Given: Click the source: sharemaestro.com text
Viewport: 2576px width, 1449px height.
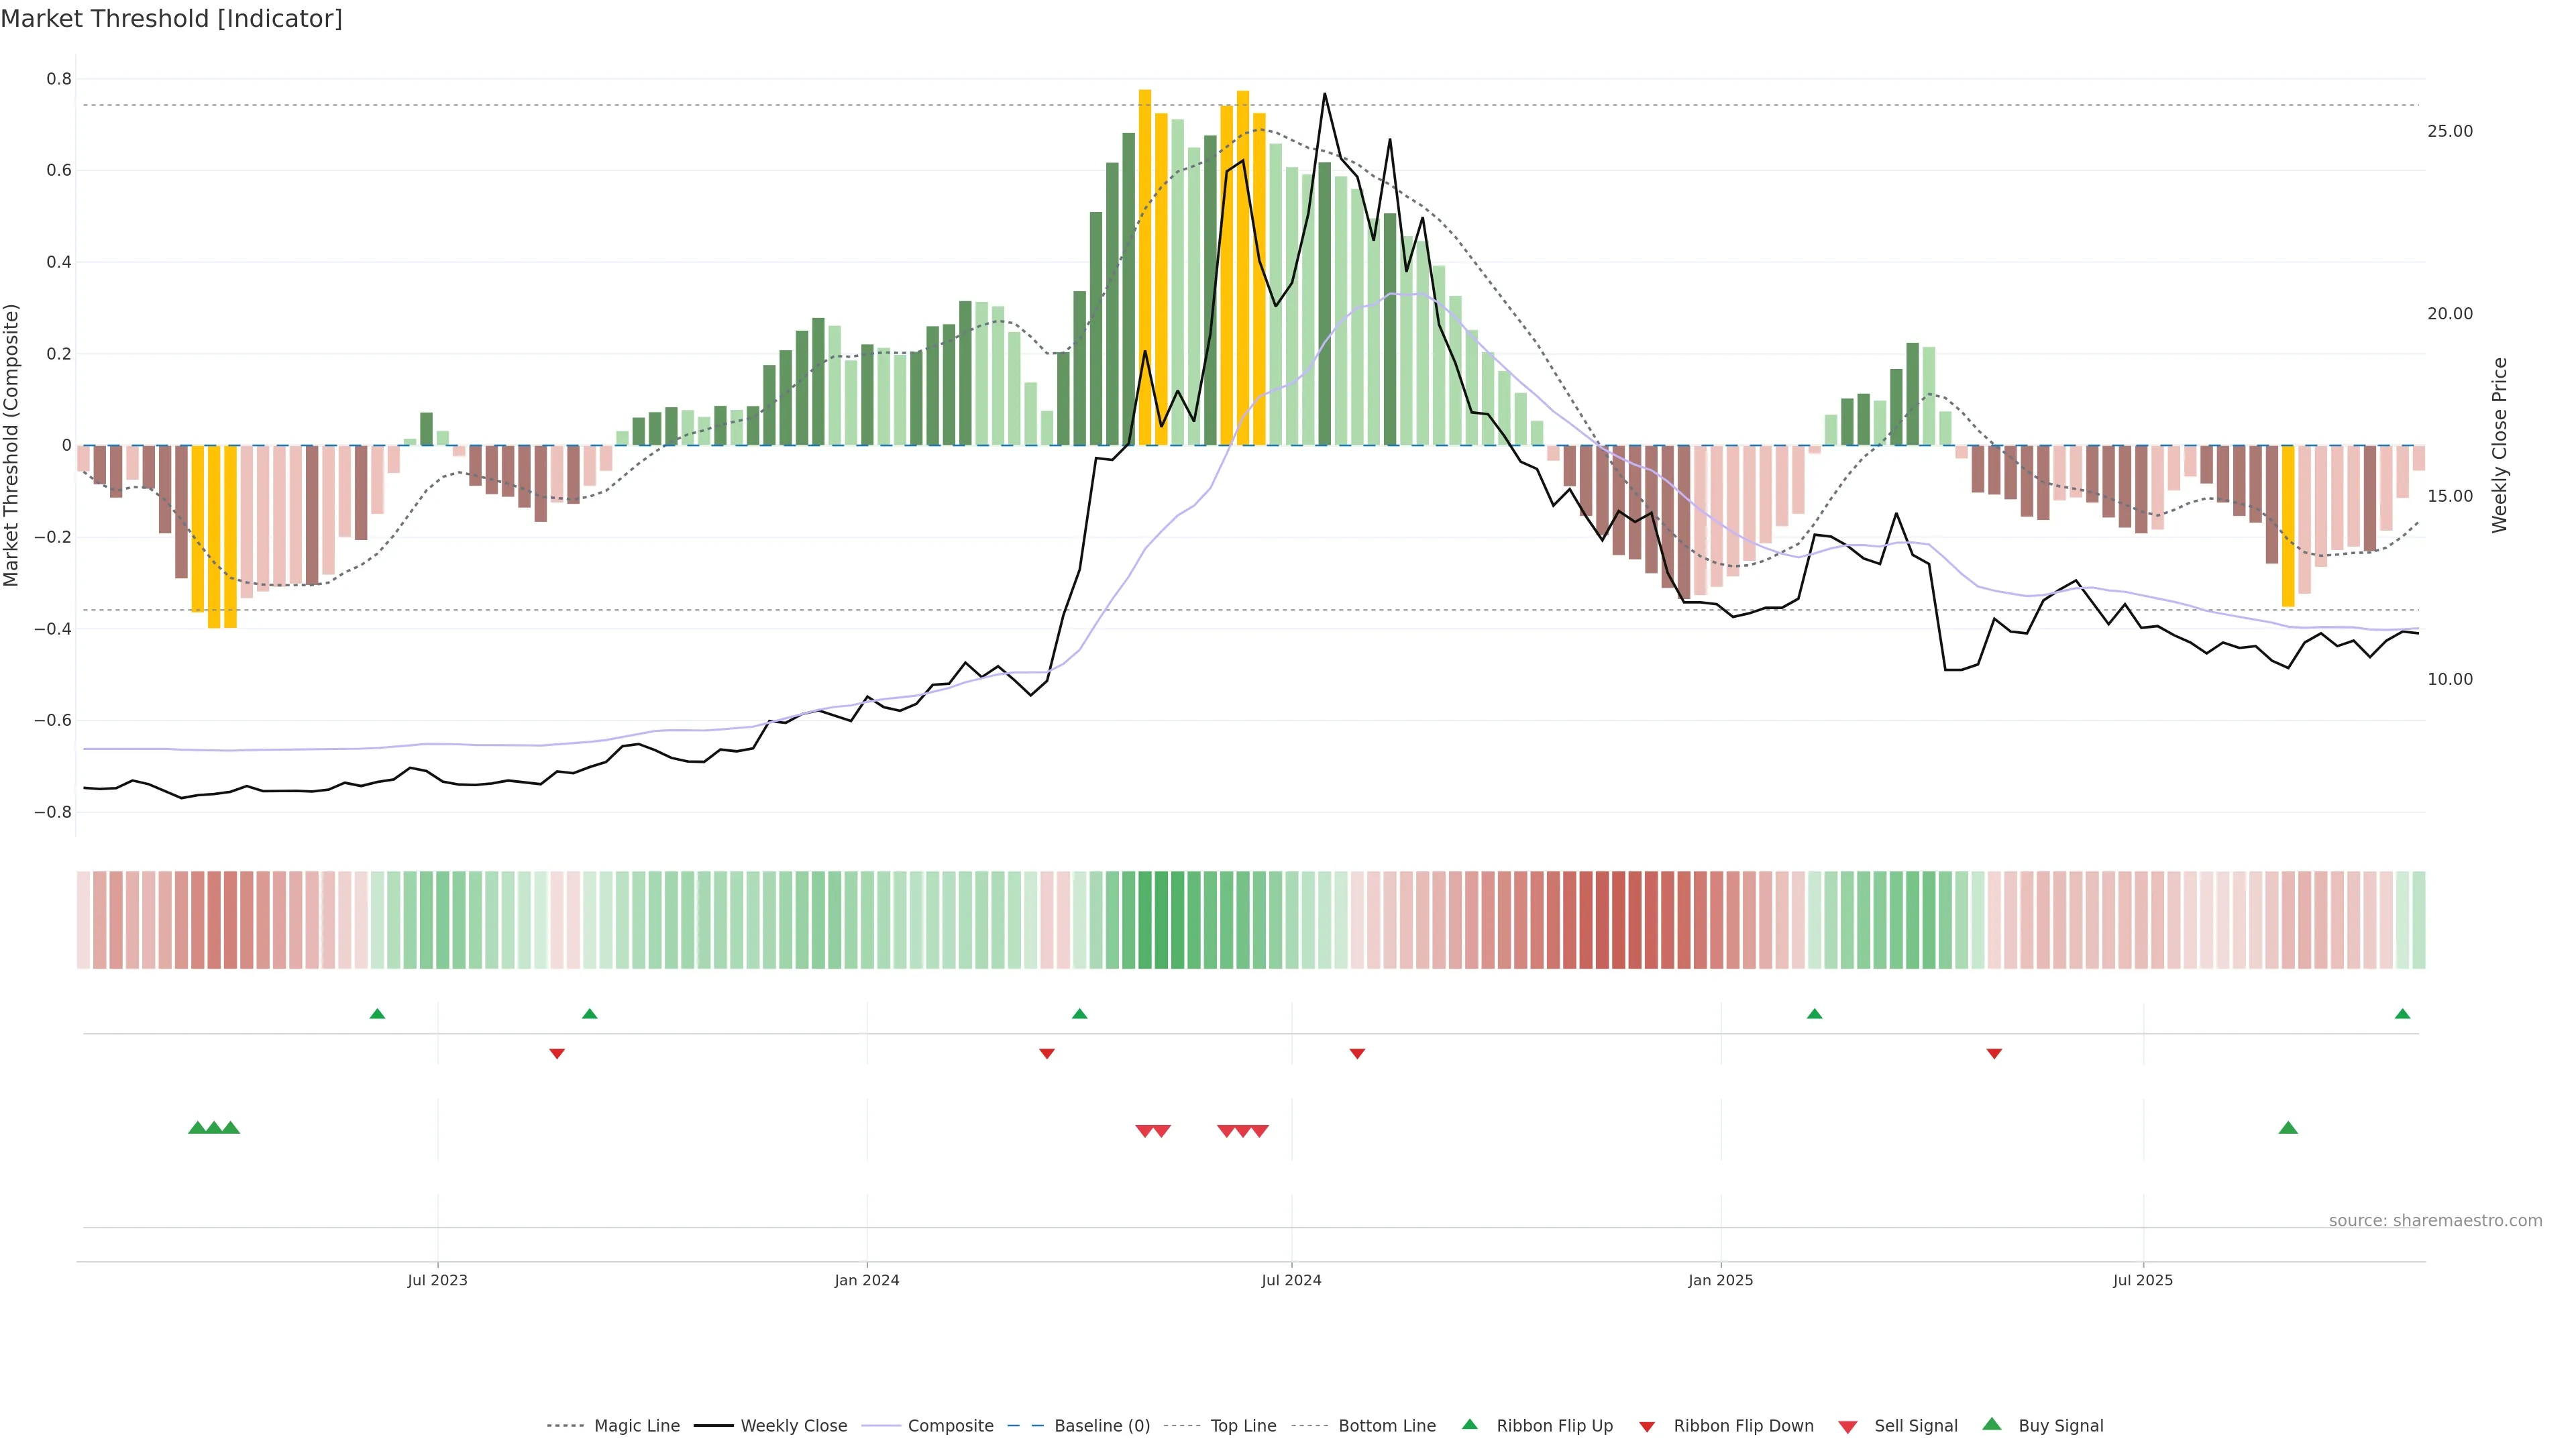Looking at the screenshot, I should pyautogui.click(x=2435, y=1221).
